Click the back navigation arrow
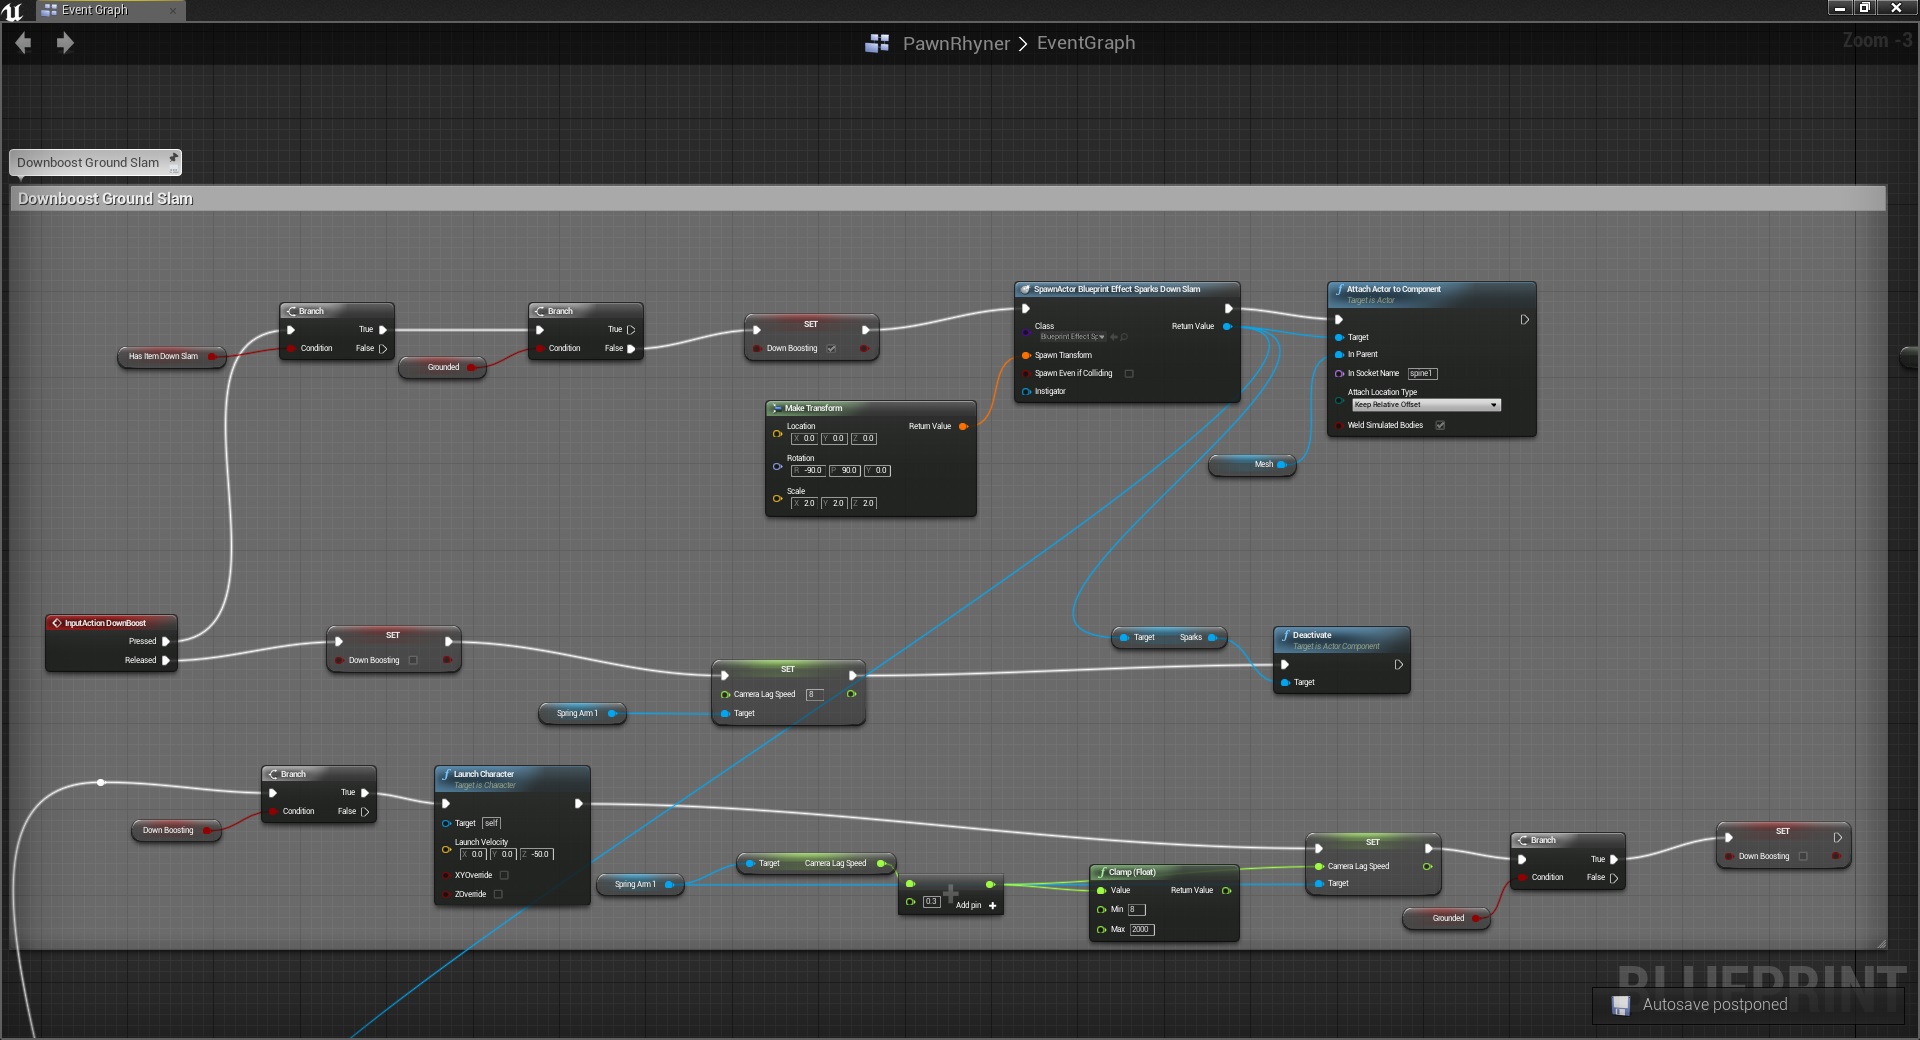 (x=24, y=43)
